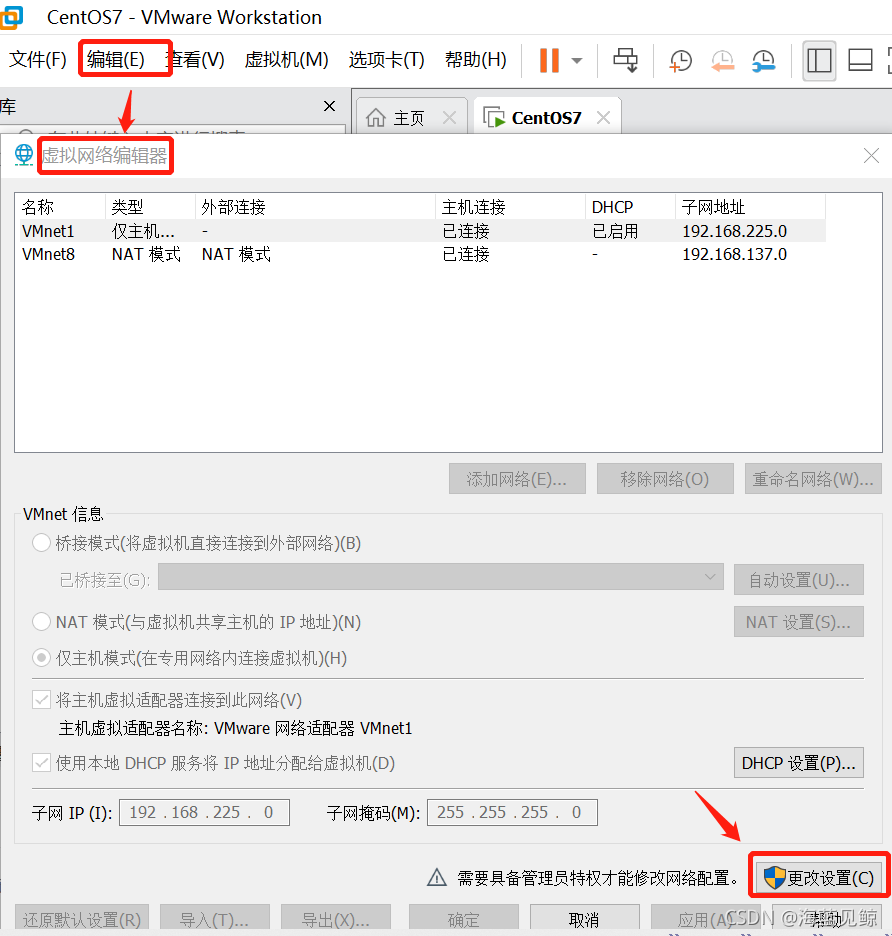Select 桥接模式 bridged radio button
This screenshot has width=892, height=936.
pyautogui.click(x=41, y=543)
